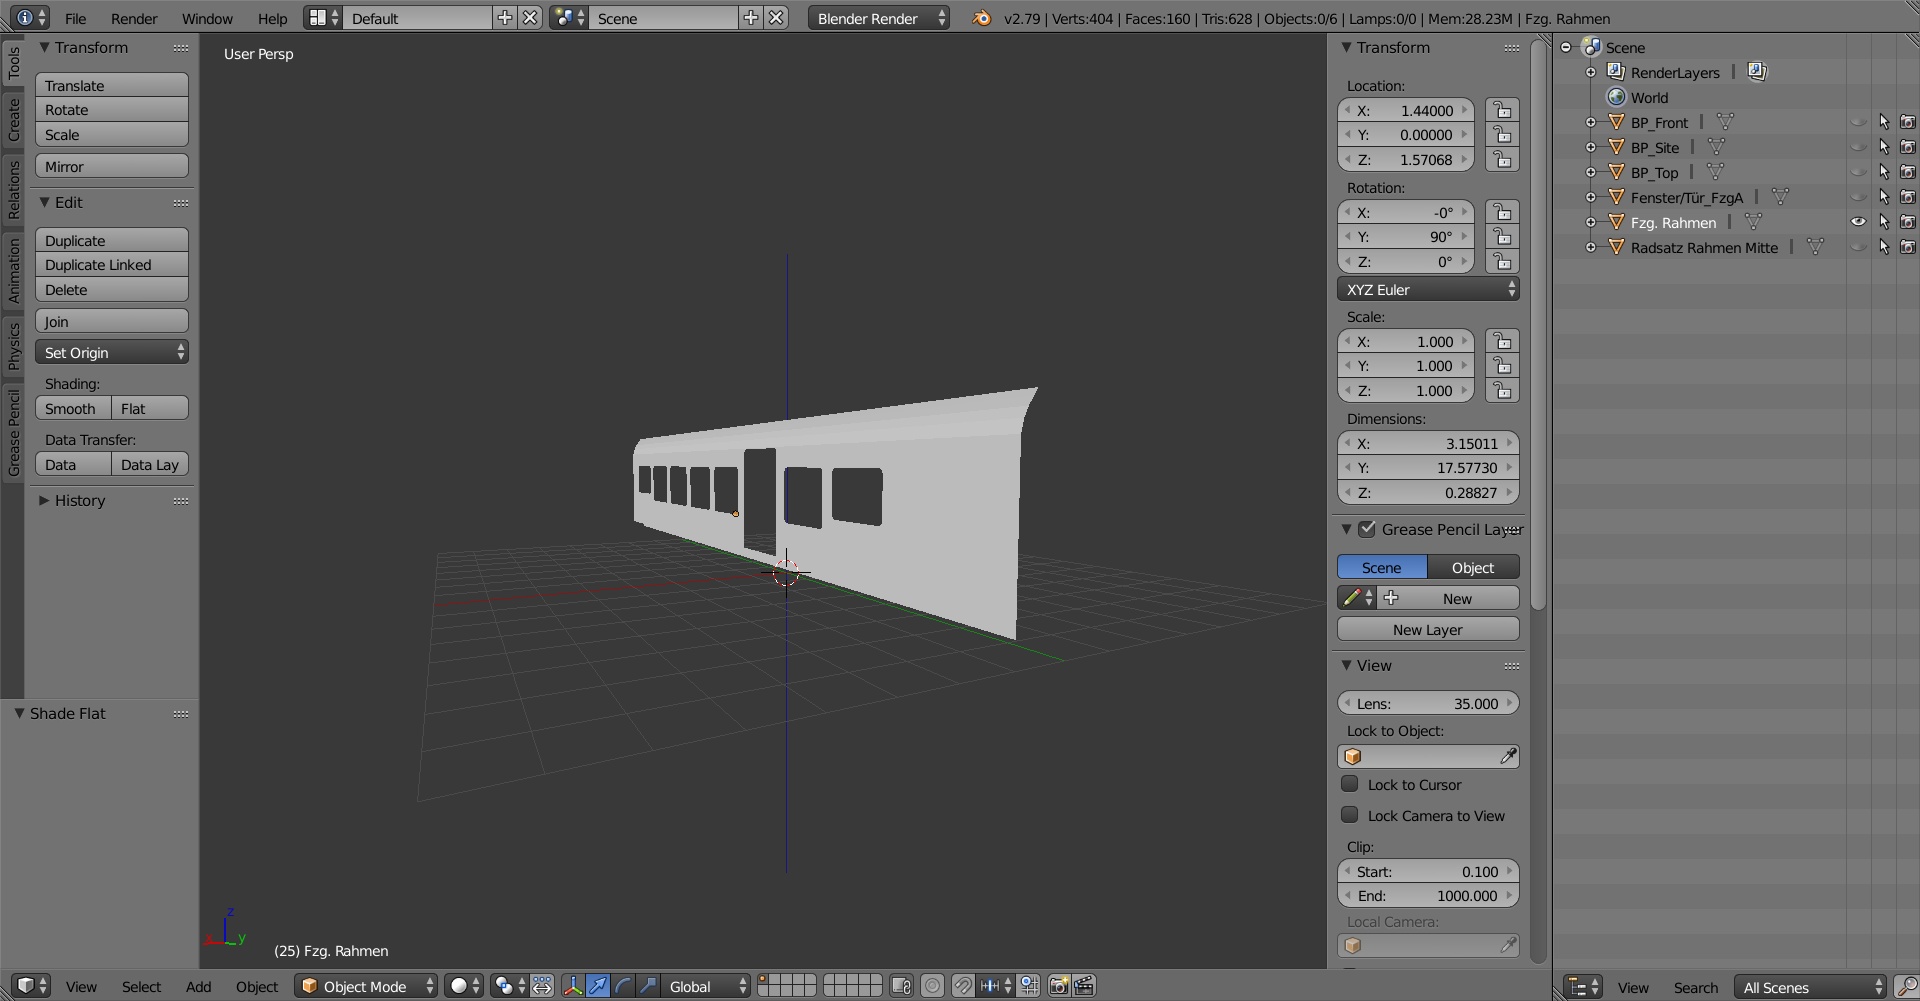
Task: Switch to the Physics sidebar tab
Action: [13, 347]
